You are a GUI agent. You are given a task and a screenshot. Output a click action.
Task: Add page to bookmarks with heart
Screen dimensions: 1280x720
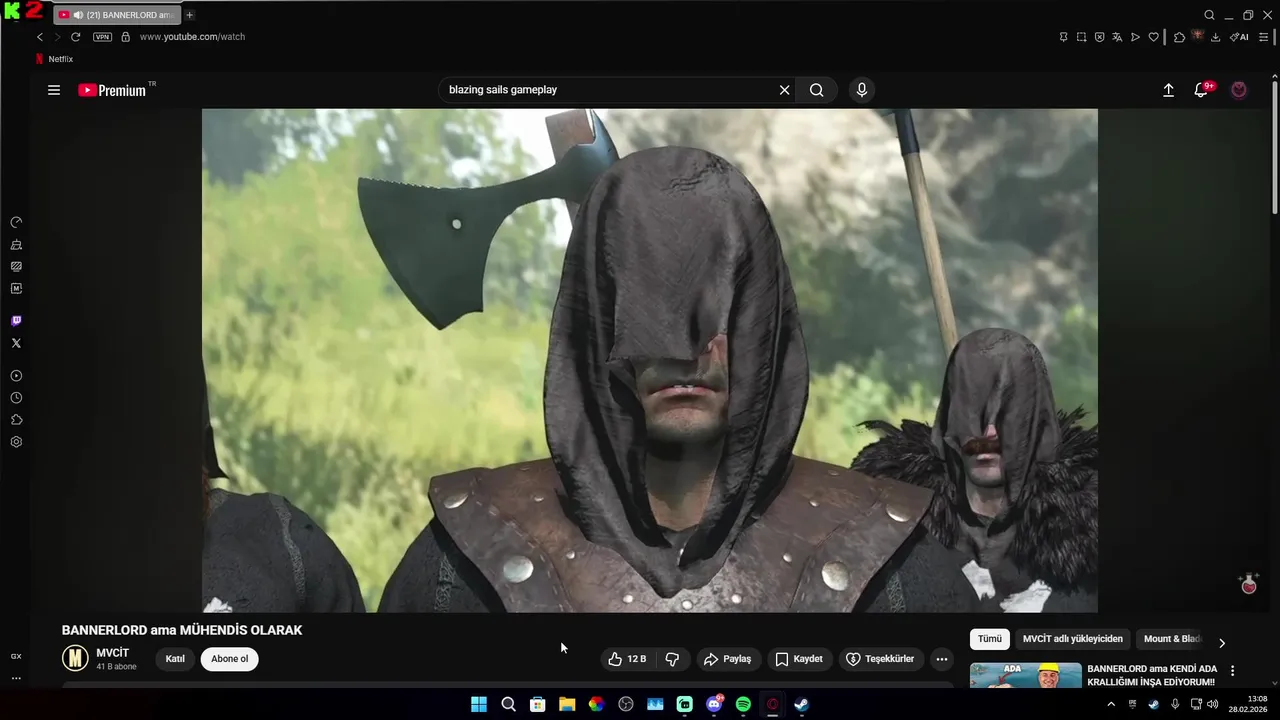[x=1153, y=37]
